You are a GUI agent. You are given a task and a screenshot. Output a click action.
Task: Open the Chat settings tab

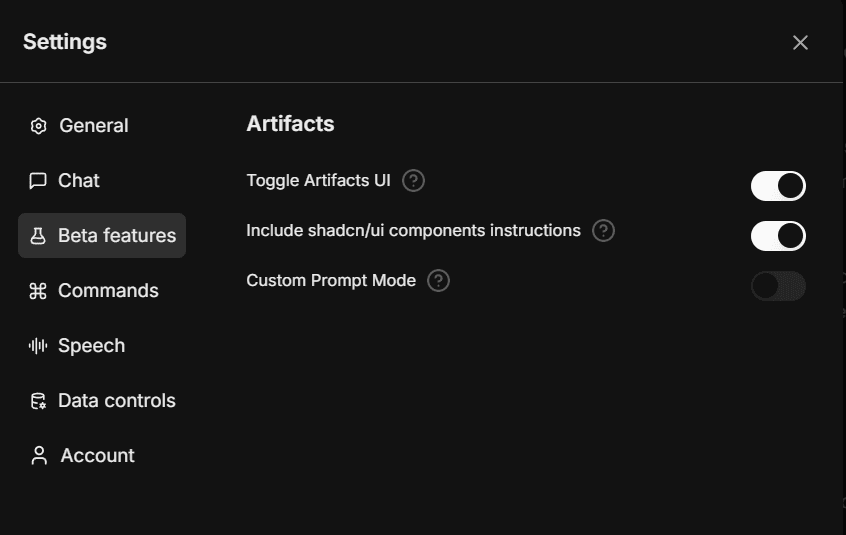click(79, 181)
